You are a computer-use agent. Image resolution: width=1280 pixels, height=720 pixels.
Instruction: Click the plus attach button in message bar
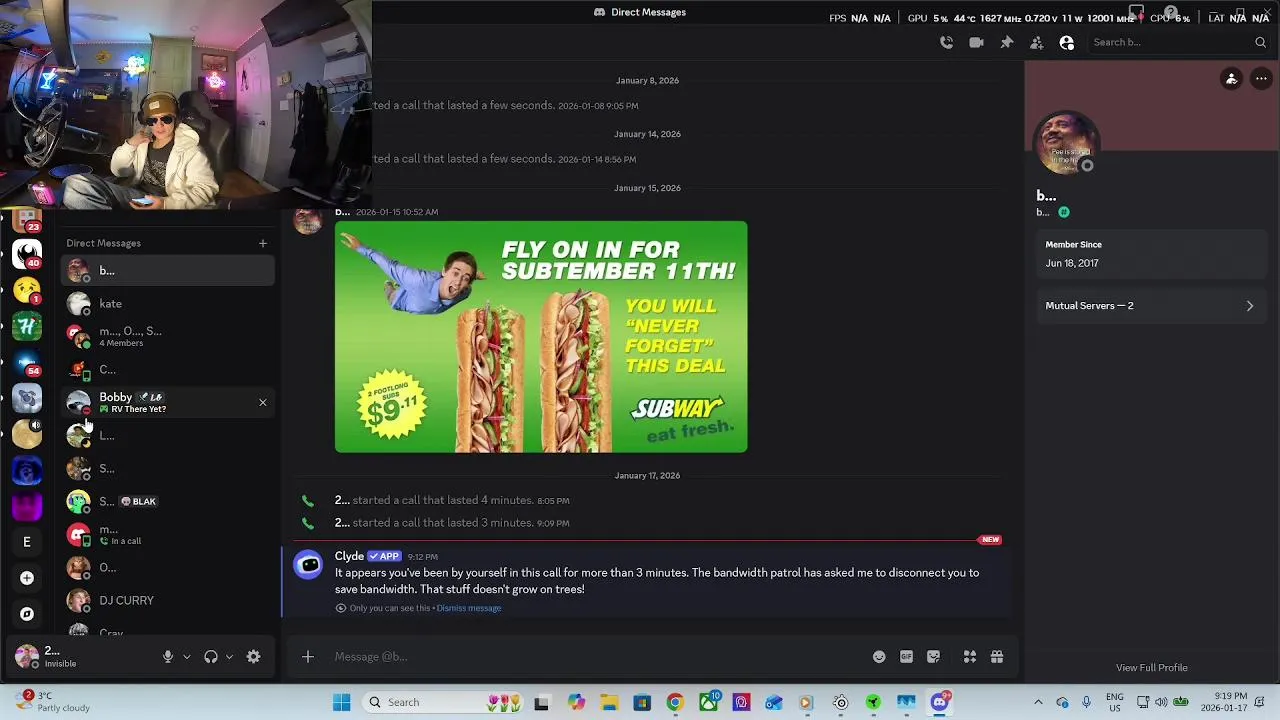(x=308, y=656)
